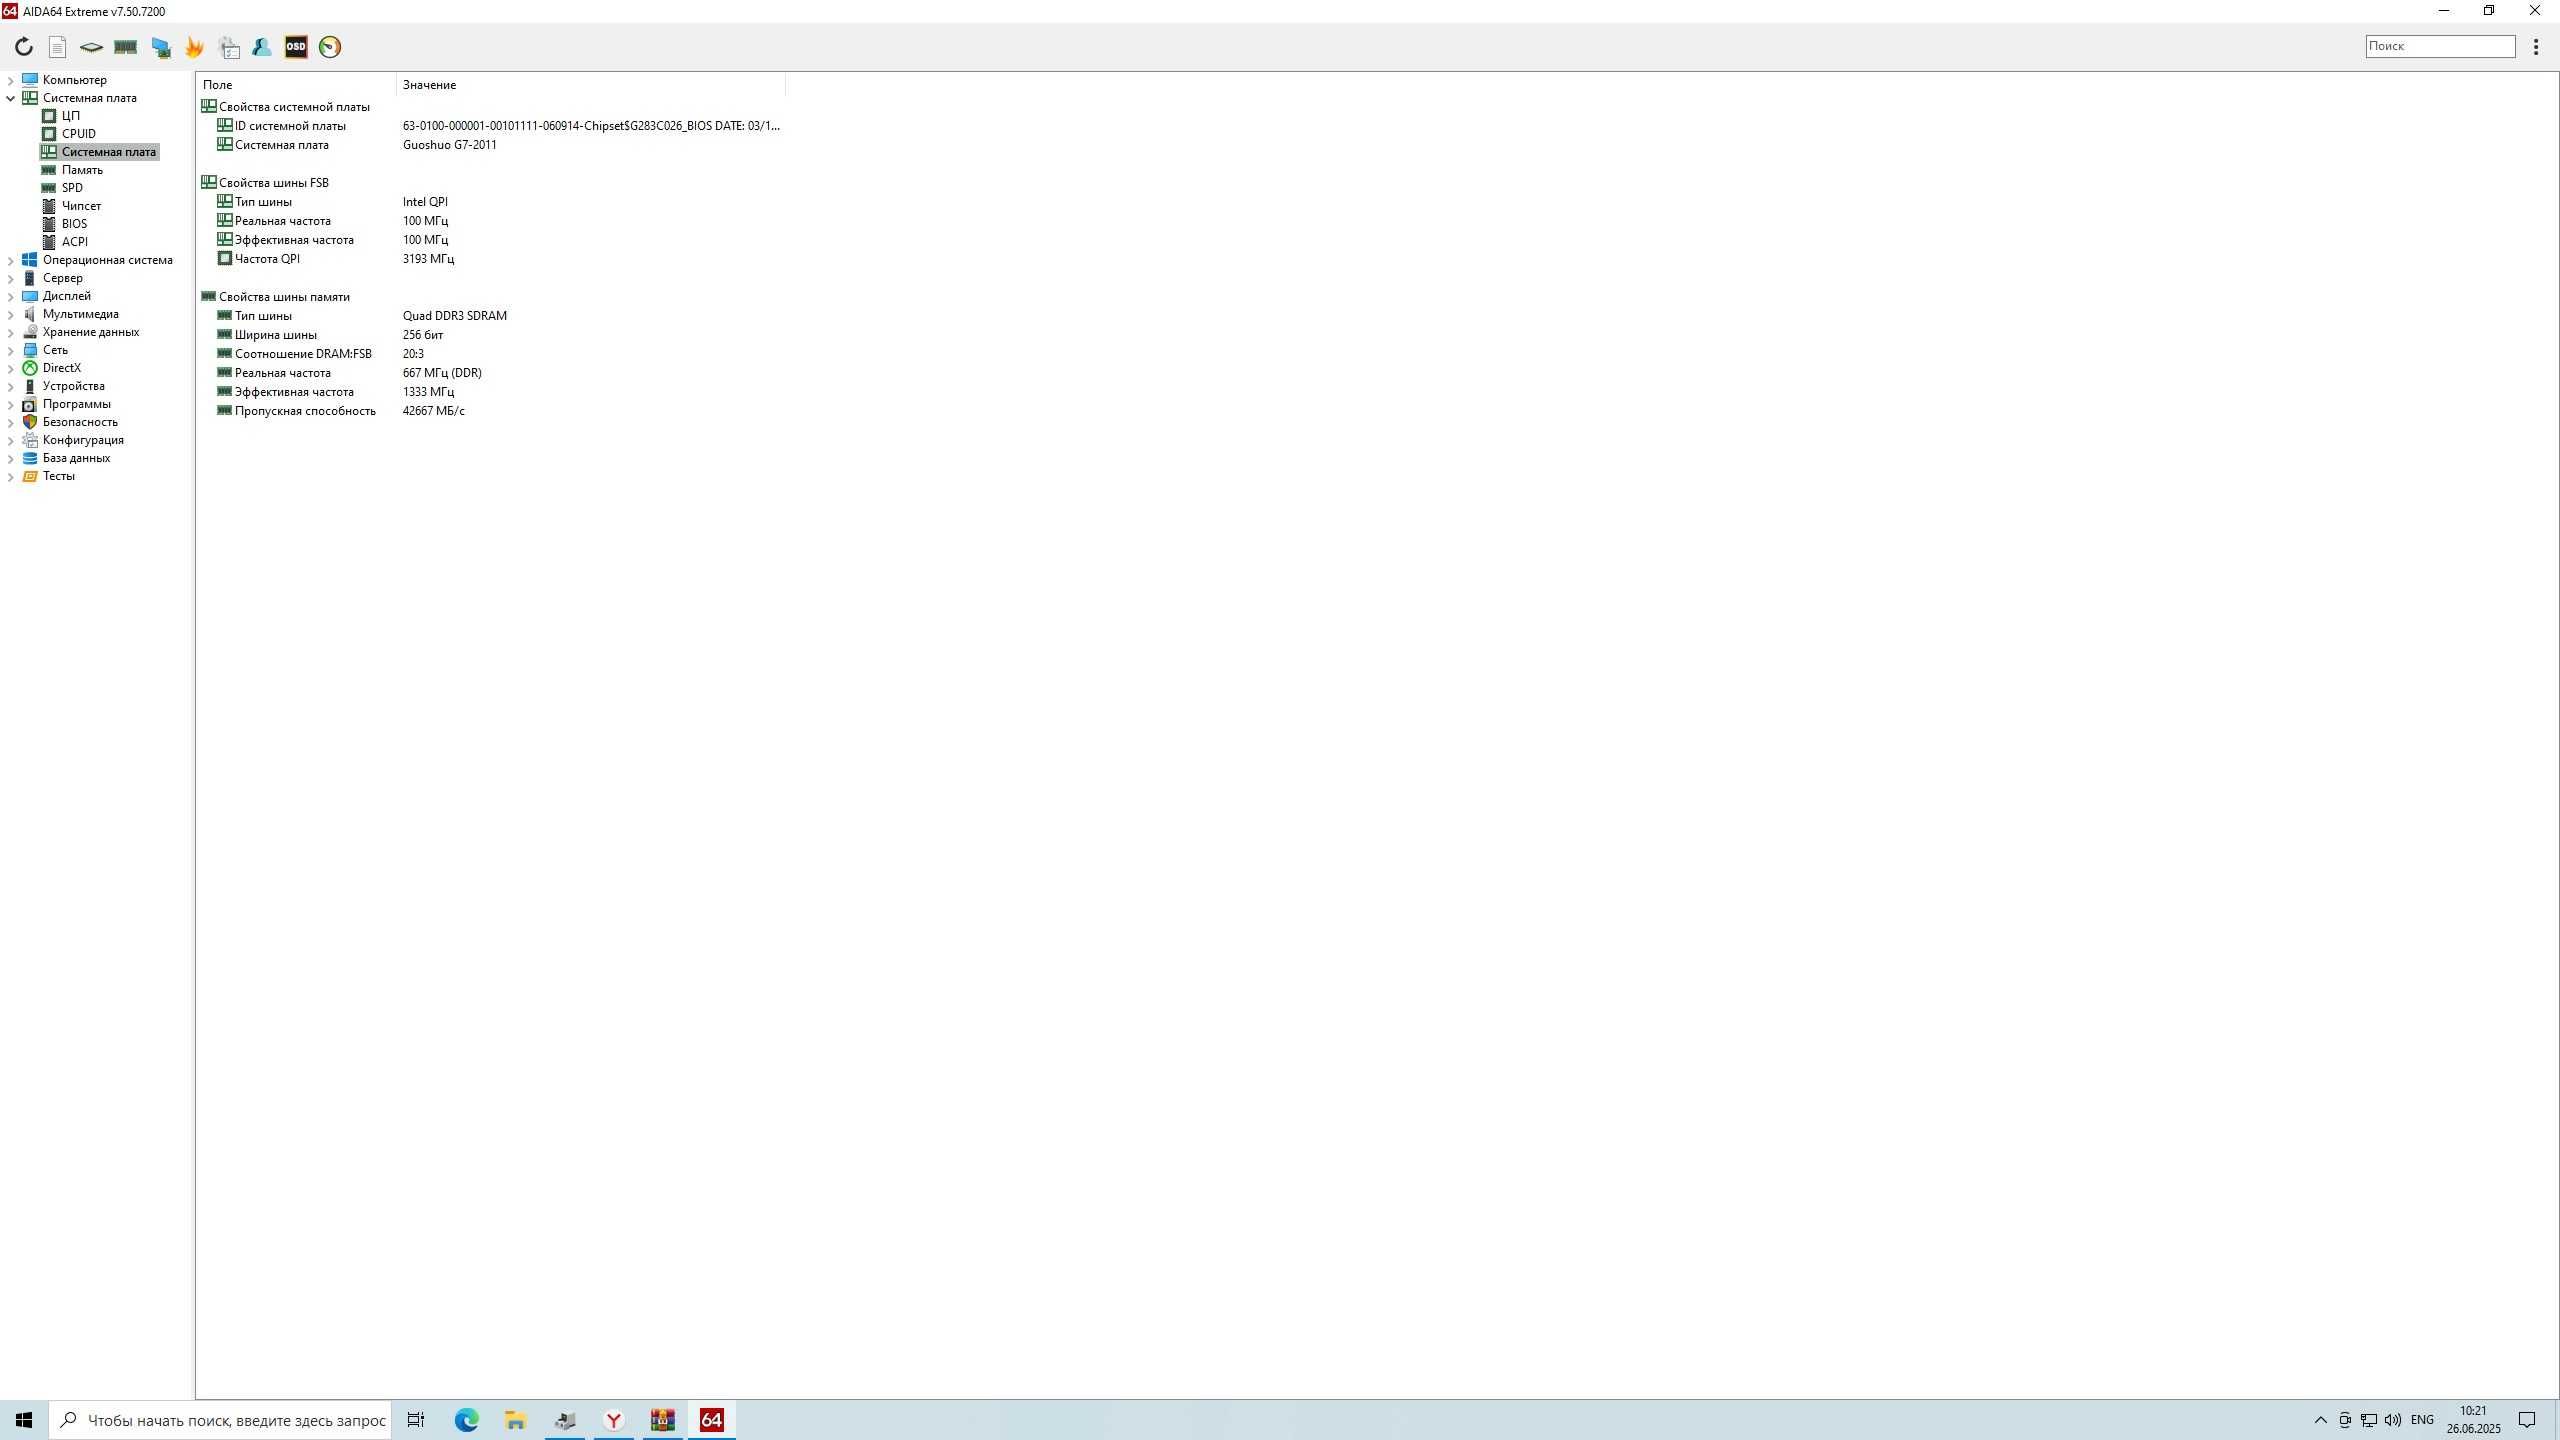This screenshot has height=1440, width=2560.
Task: Click the AIDA64 taskbar icon
Action: [712, 1420]
